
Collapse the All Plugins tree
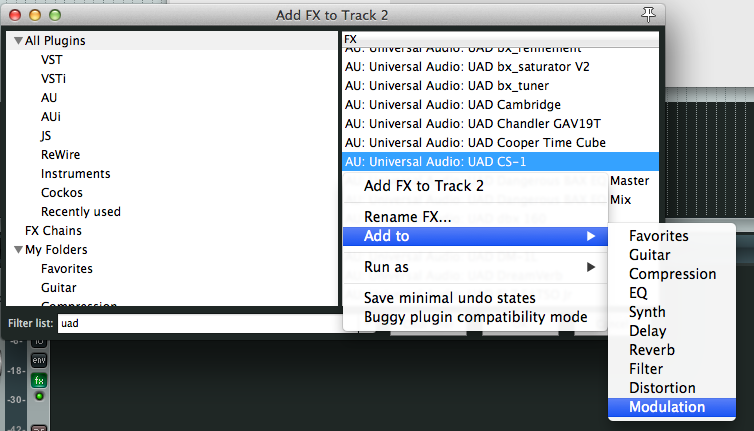18,41
